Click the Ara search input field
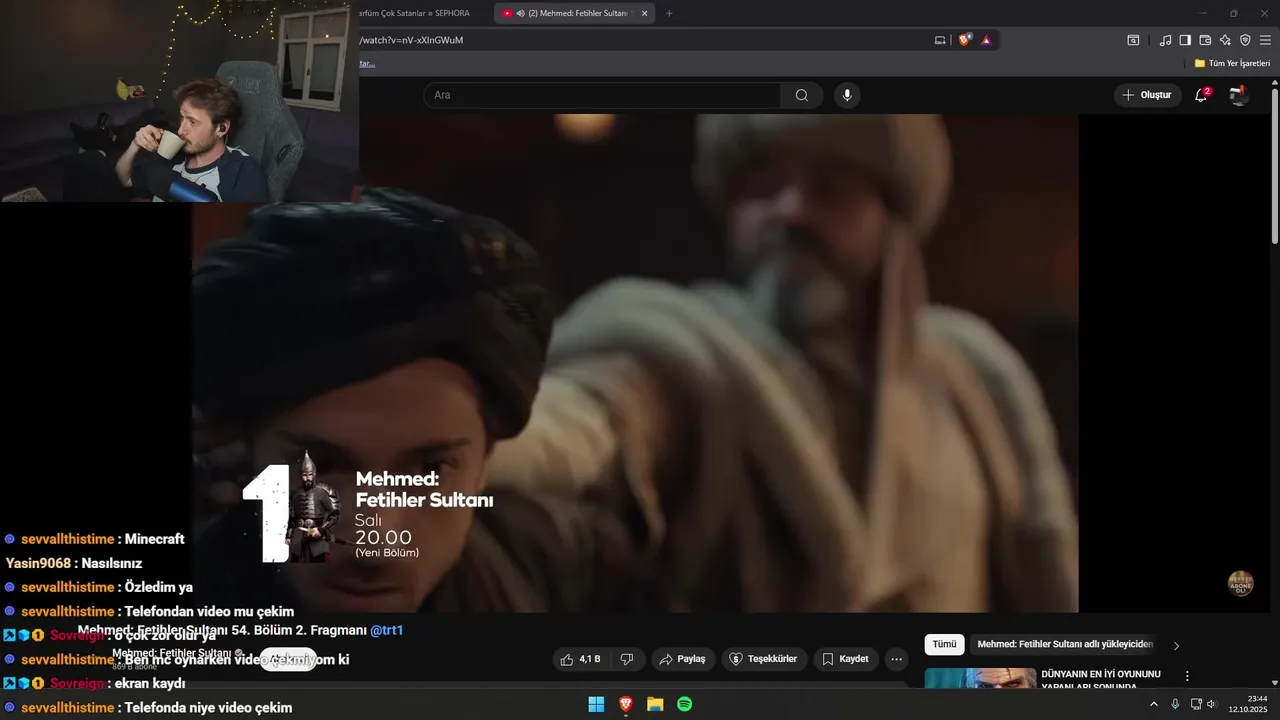This screenshot has height=720, width=1280. coord(602,95)
